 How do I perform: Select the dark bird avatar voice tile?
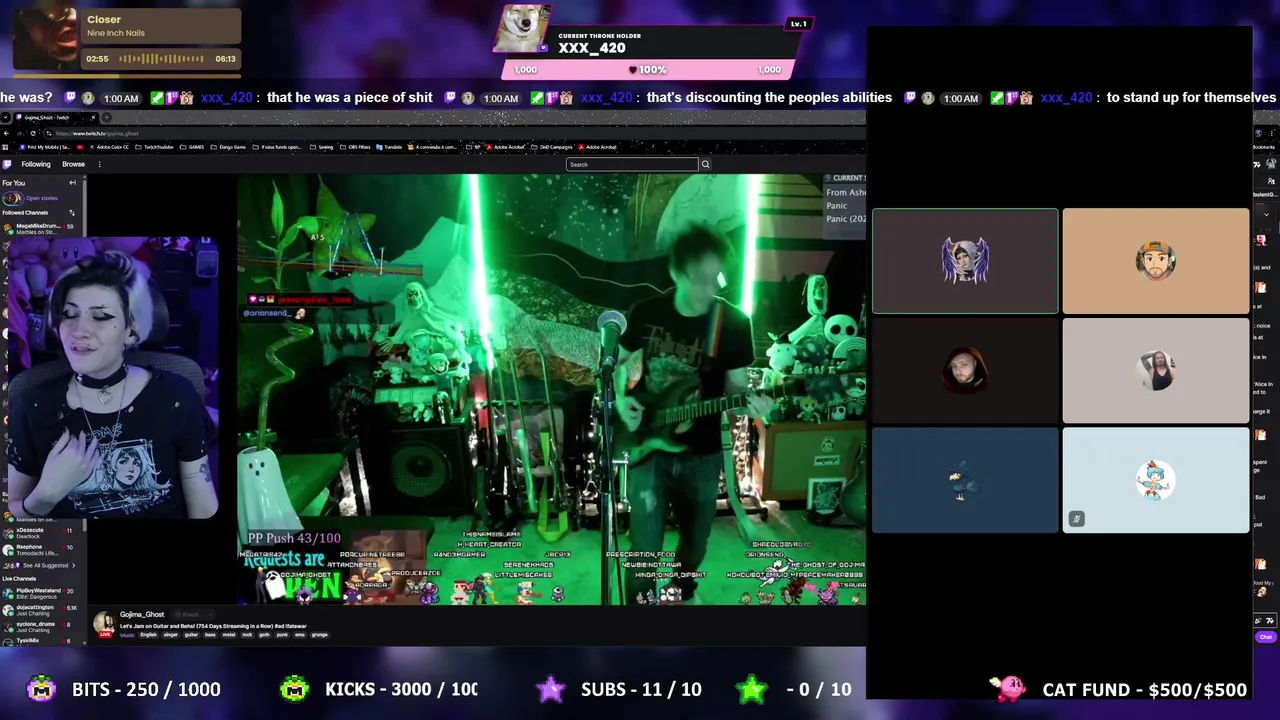(965, 481)
